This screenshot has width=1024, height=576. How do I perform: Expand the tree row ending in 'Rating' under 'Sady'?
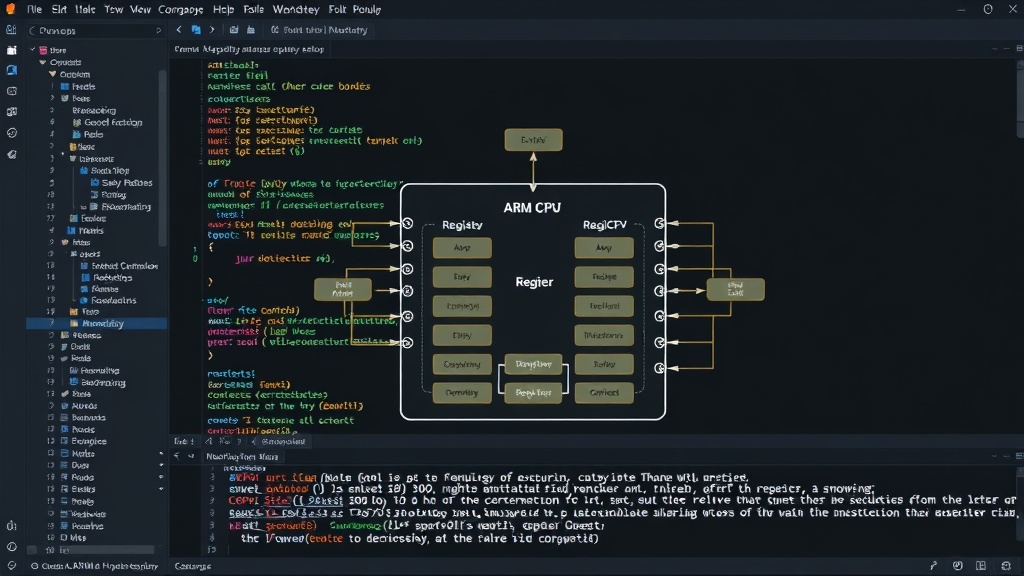(x=84, y=206)
